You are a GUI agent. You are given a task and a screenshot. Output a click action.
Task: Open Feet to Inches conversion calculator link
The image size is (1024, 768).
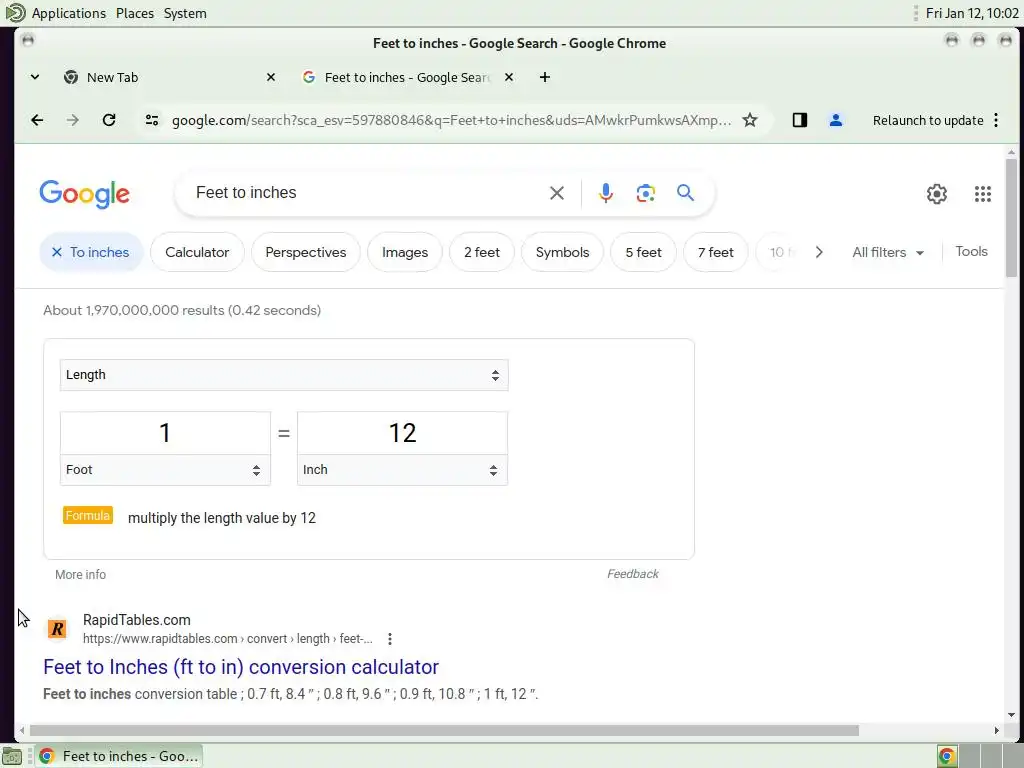[x=241, y=667]
